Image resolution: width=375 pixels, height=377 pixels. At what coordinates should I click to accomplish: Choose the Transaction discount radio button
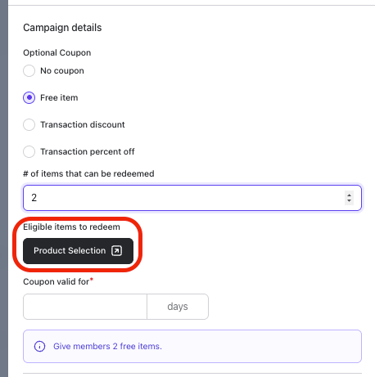(29, 125)
